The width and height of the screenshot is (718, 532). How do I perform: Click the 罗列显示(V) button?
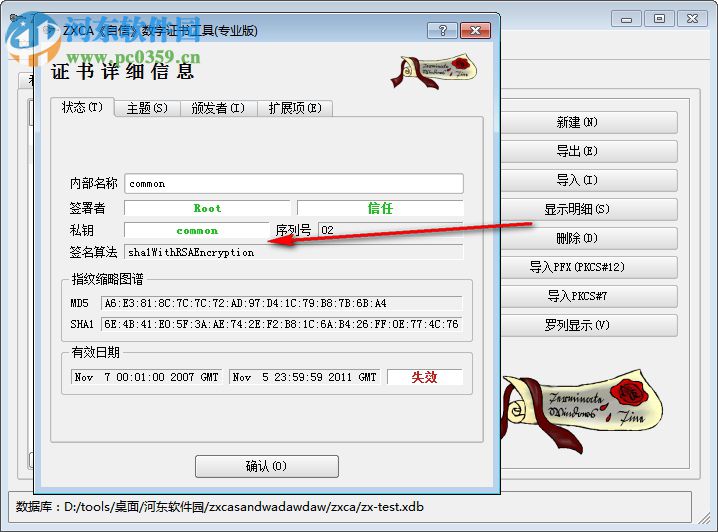pos(589,325)
